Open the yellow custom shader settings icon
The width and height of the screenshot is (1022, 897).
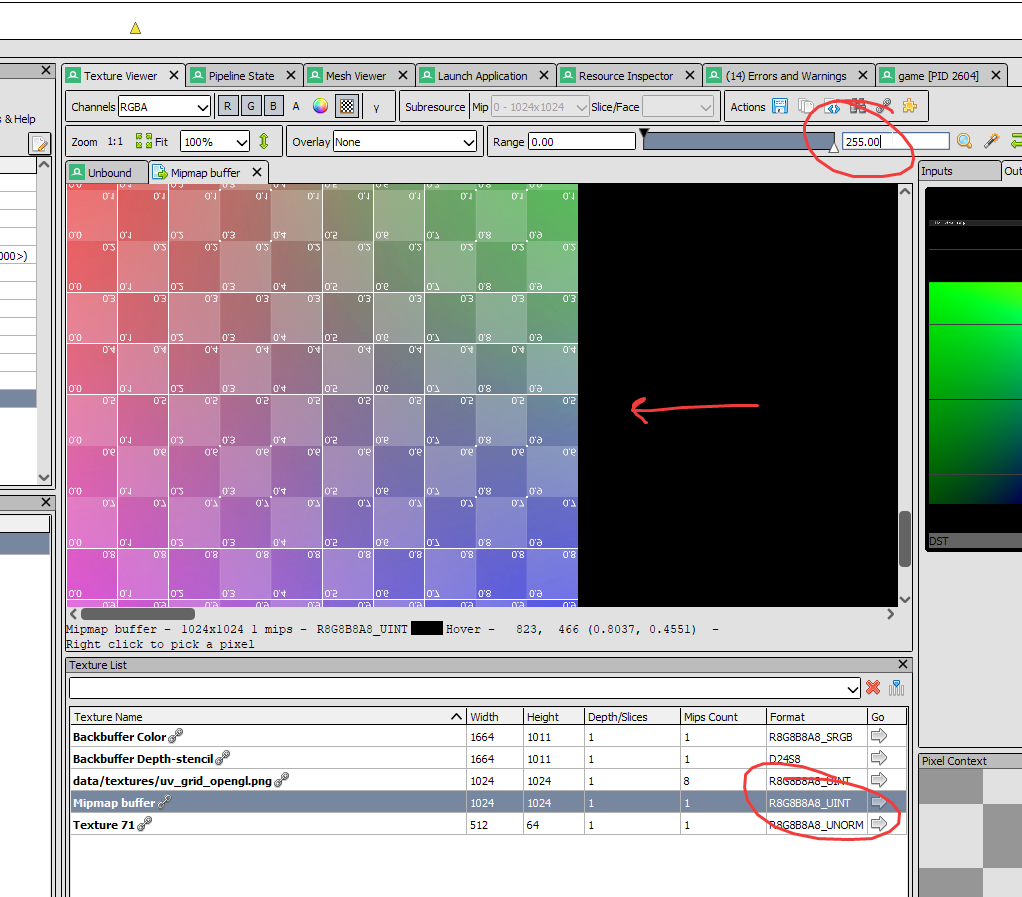point(909,106)
